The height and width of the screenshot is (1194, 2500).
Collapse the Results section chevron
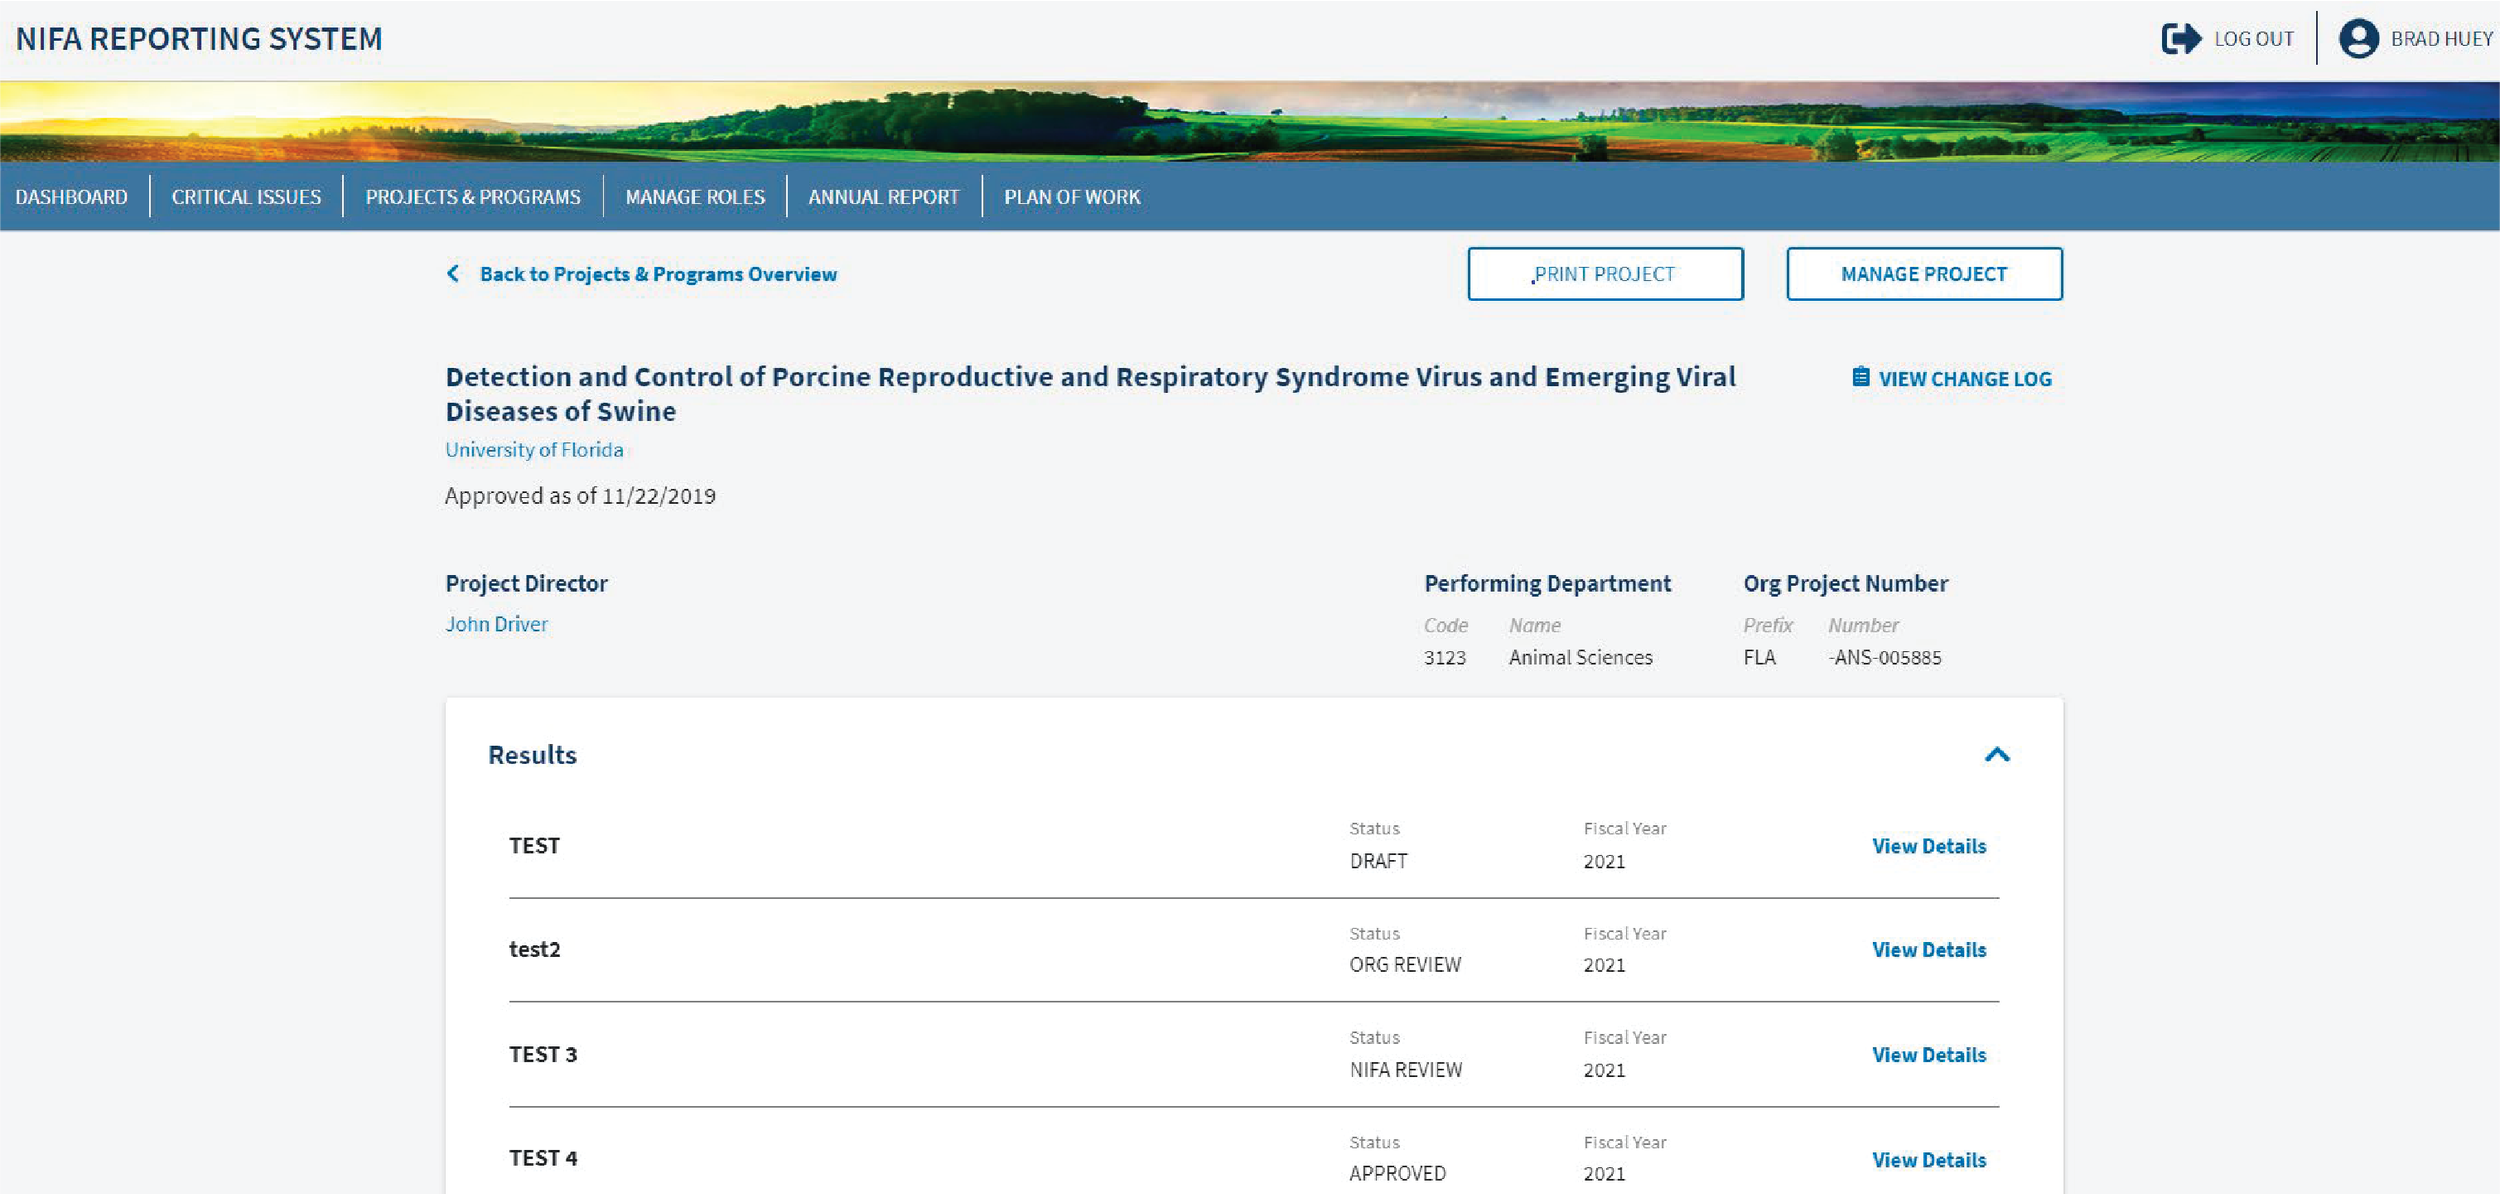(1996, 755)
